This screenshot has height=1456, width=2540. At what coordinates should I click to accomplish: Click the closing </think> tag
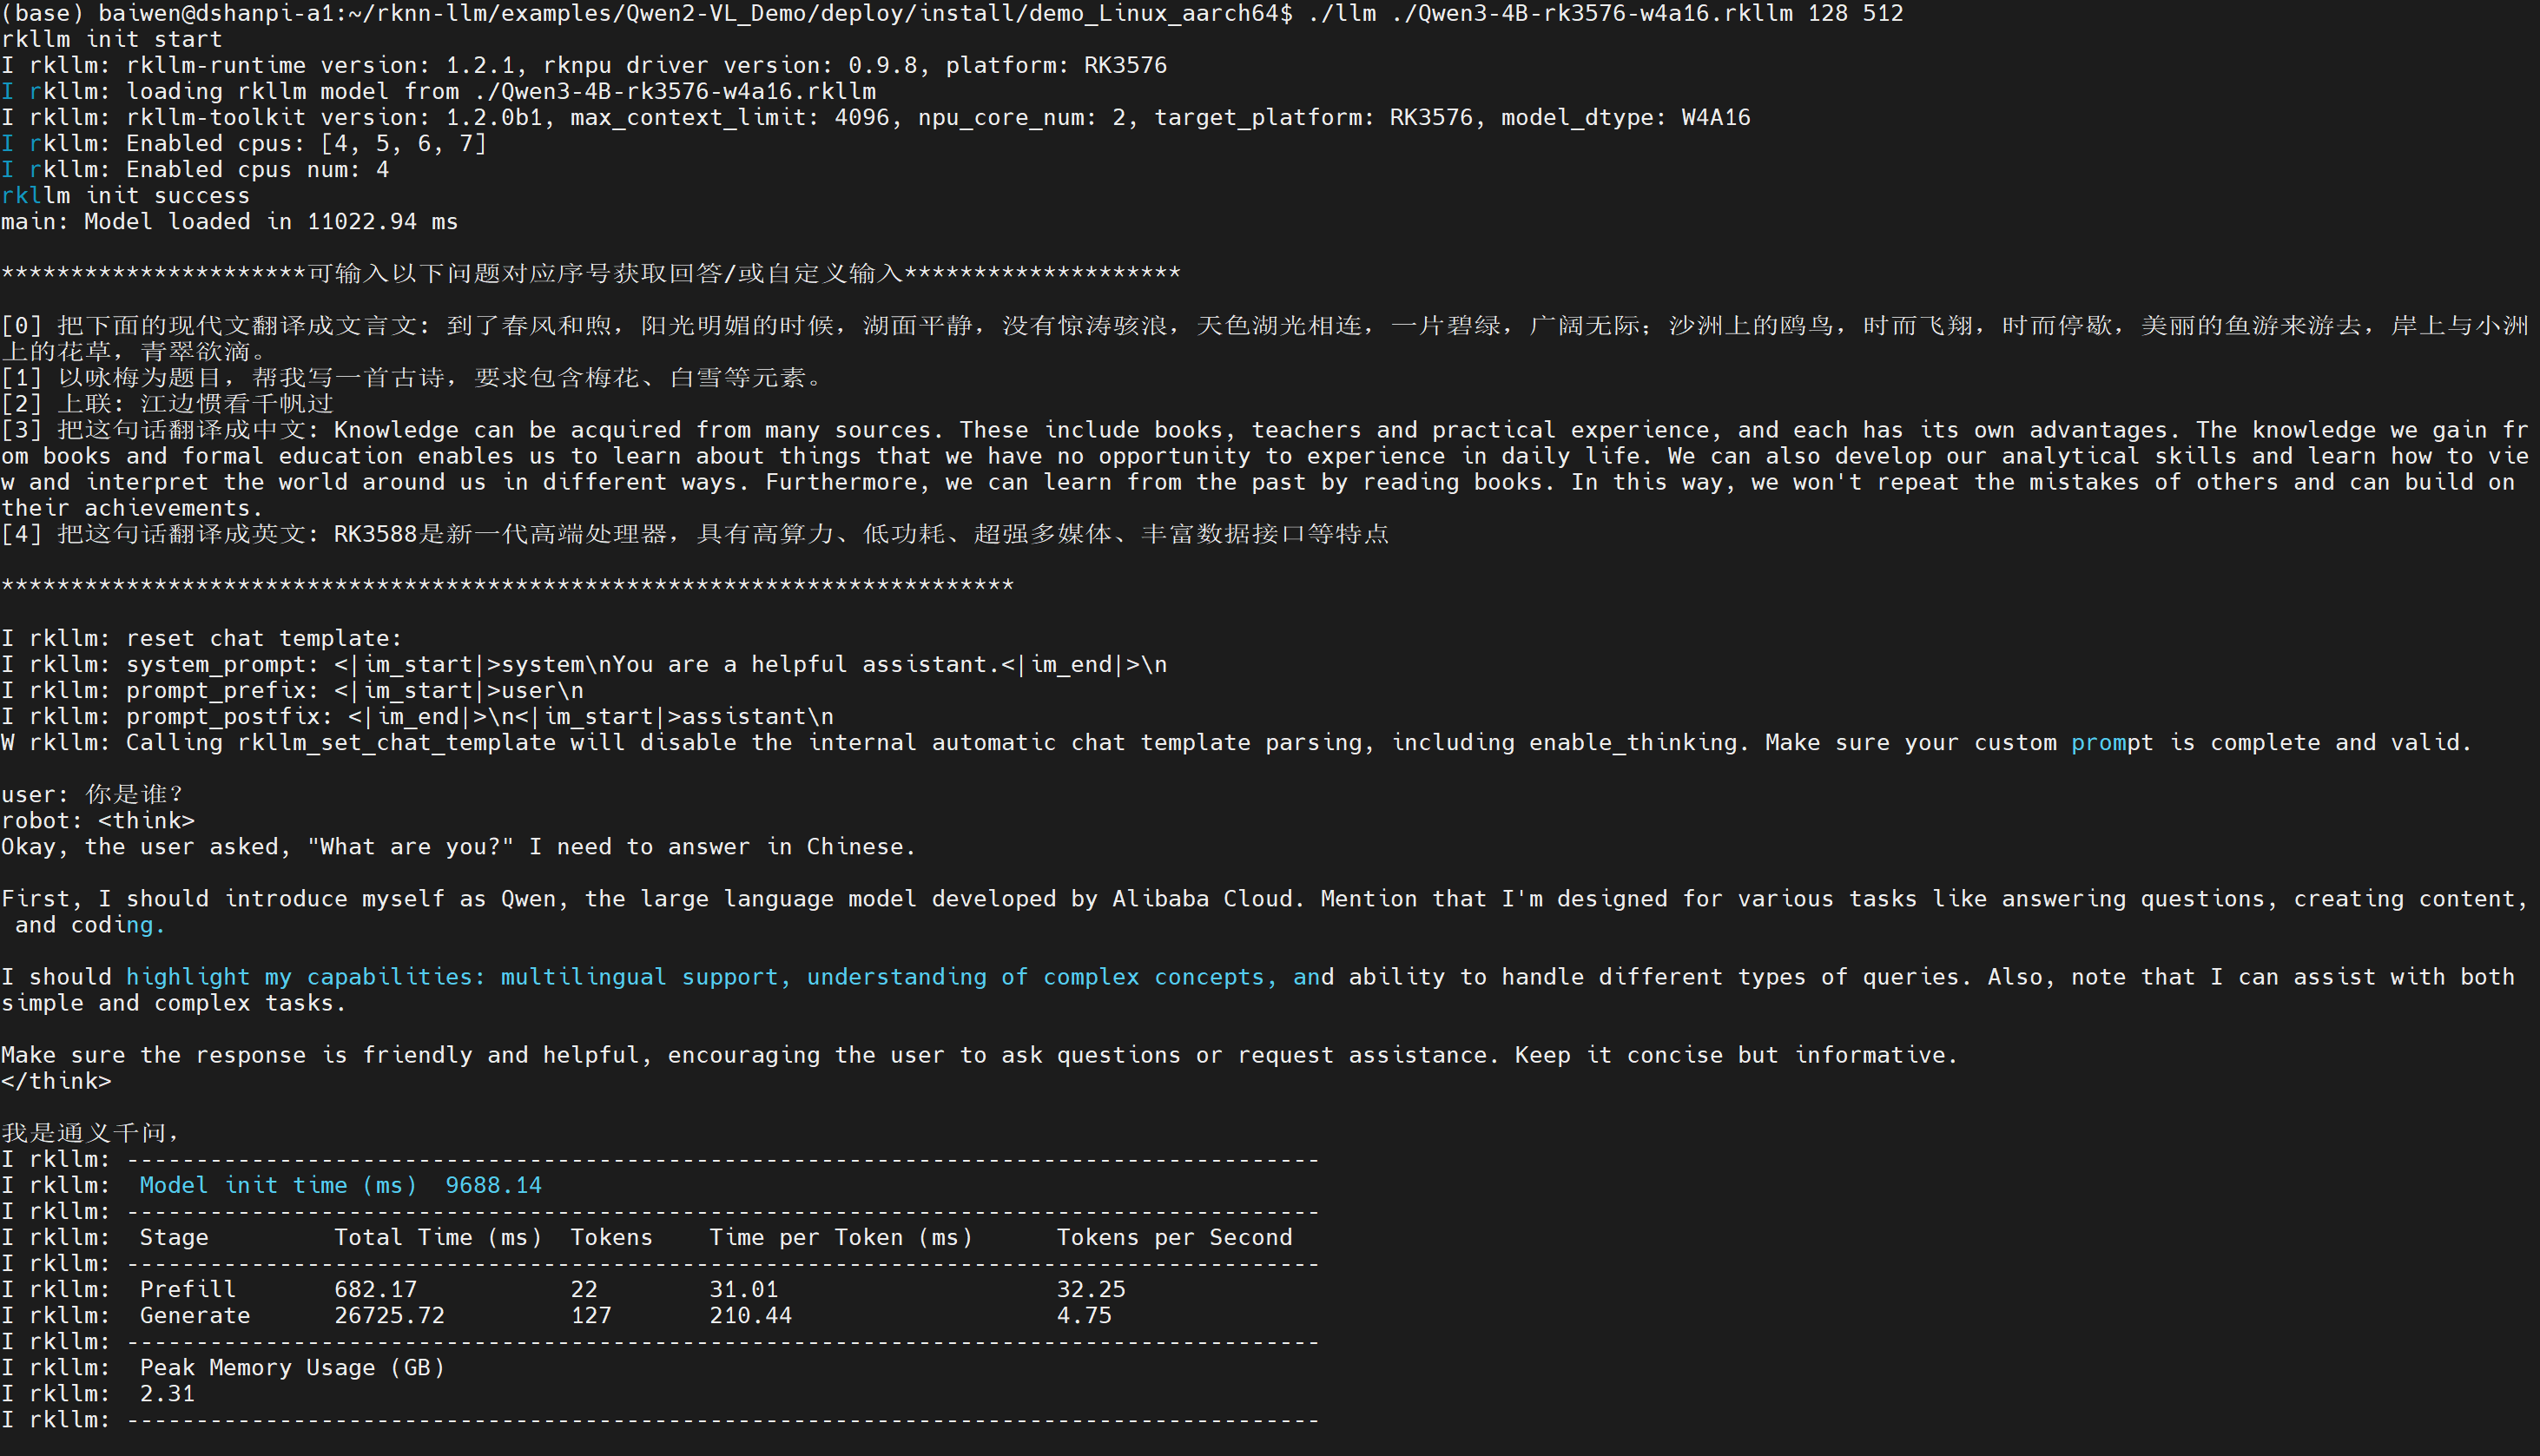(56, 1081)
